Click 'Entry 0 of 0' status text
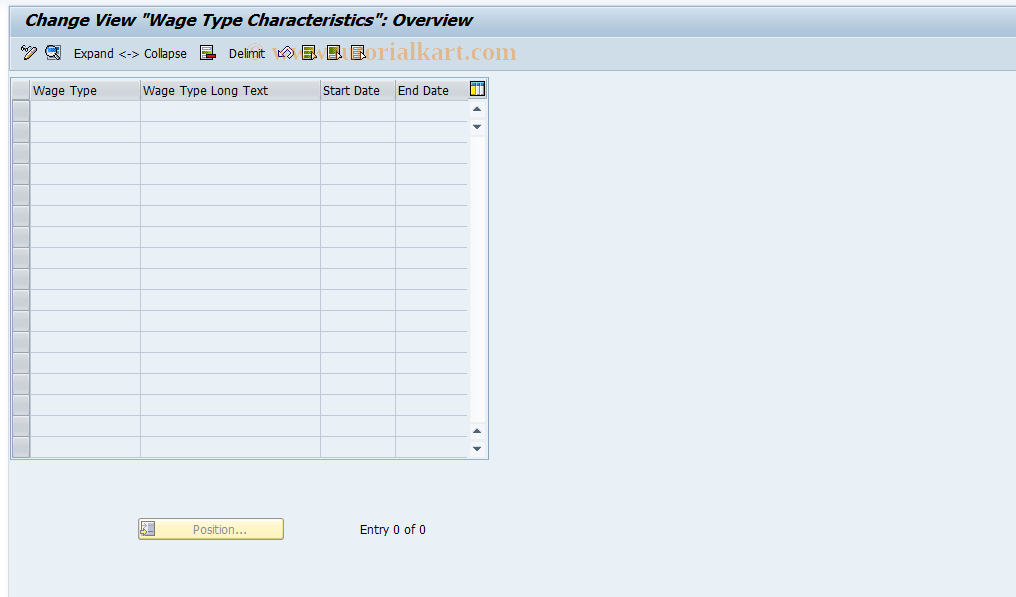This screenshot has height=597, width=1016. tap(393, 530)
